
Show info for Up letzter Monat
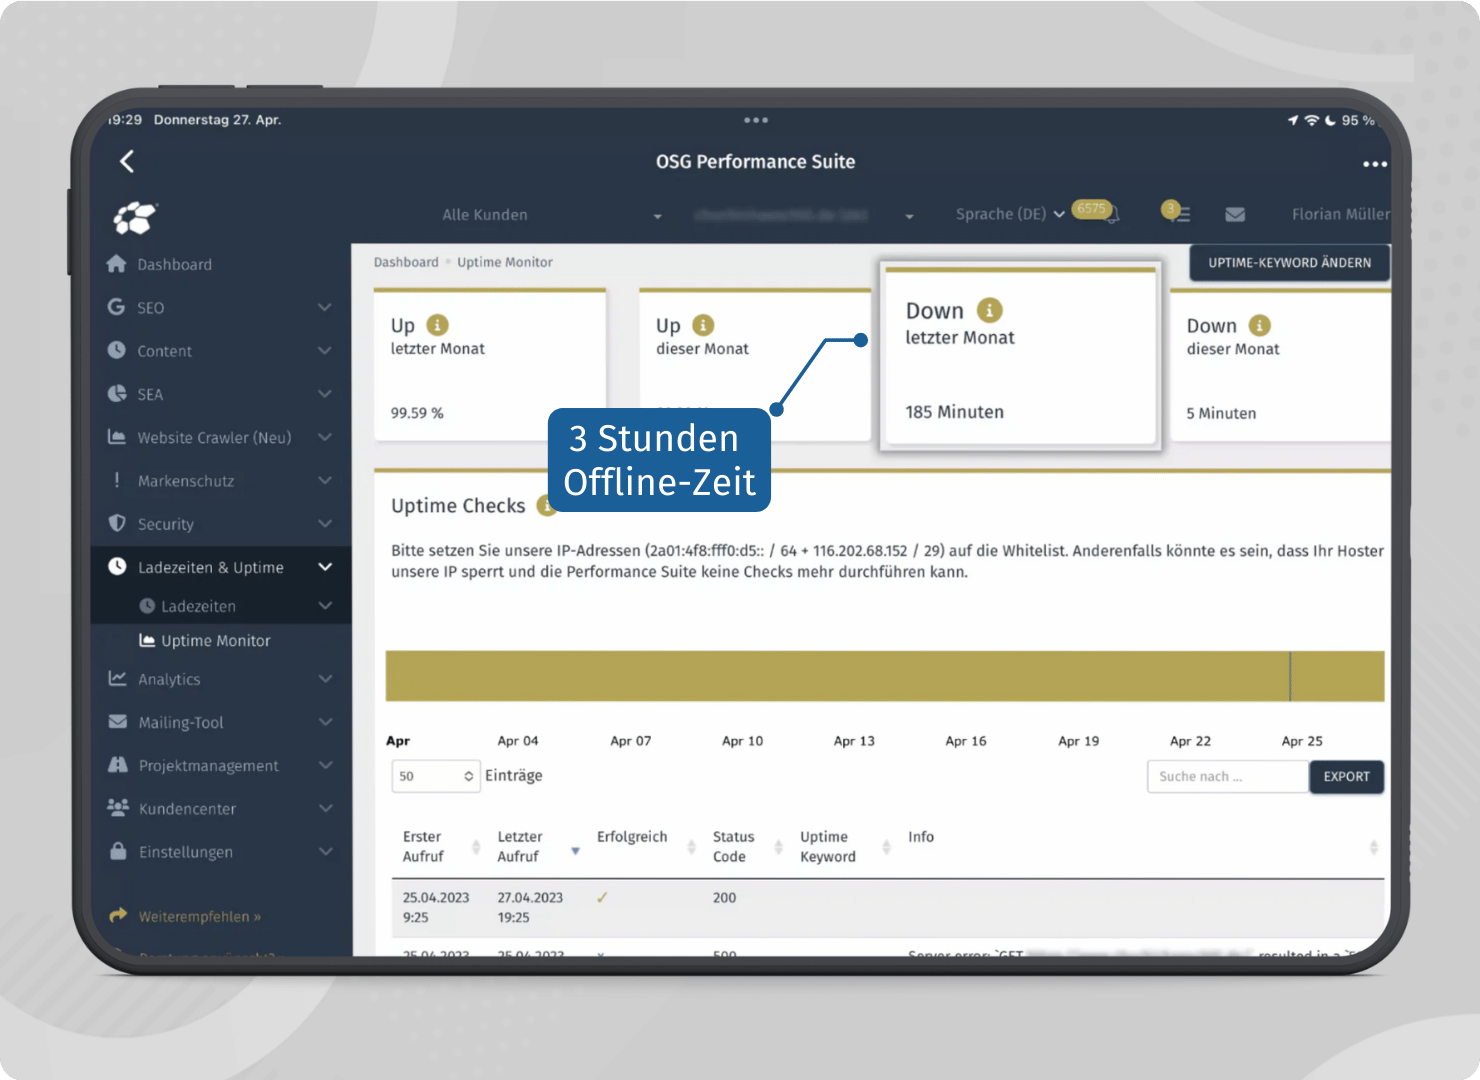[x=438, y=325]
